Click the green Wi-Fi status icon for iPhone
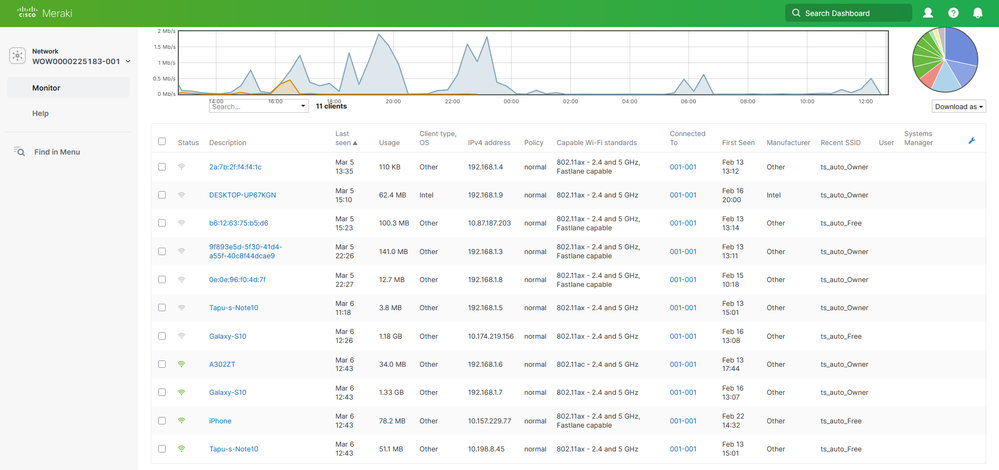The height and width of the screenshot is (470, 999). pos(181,421)
